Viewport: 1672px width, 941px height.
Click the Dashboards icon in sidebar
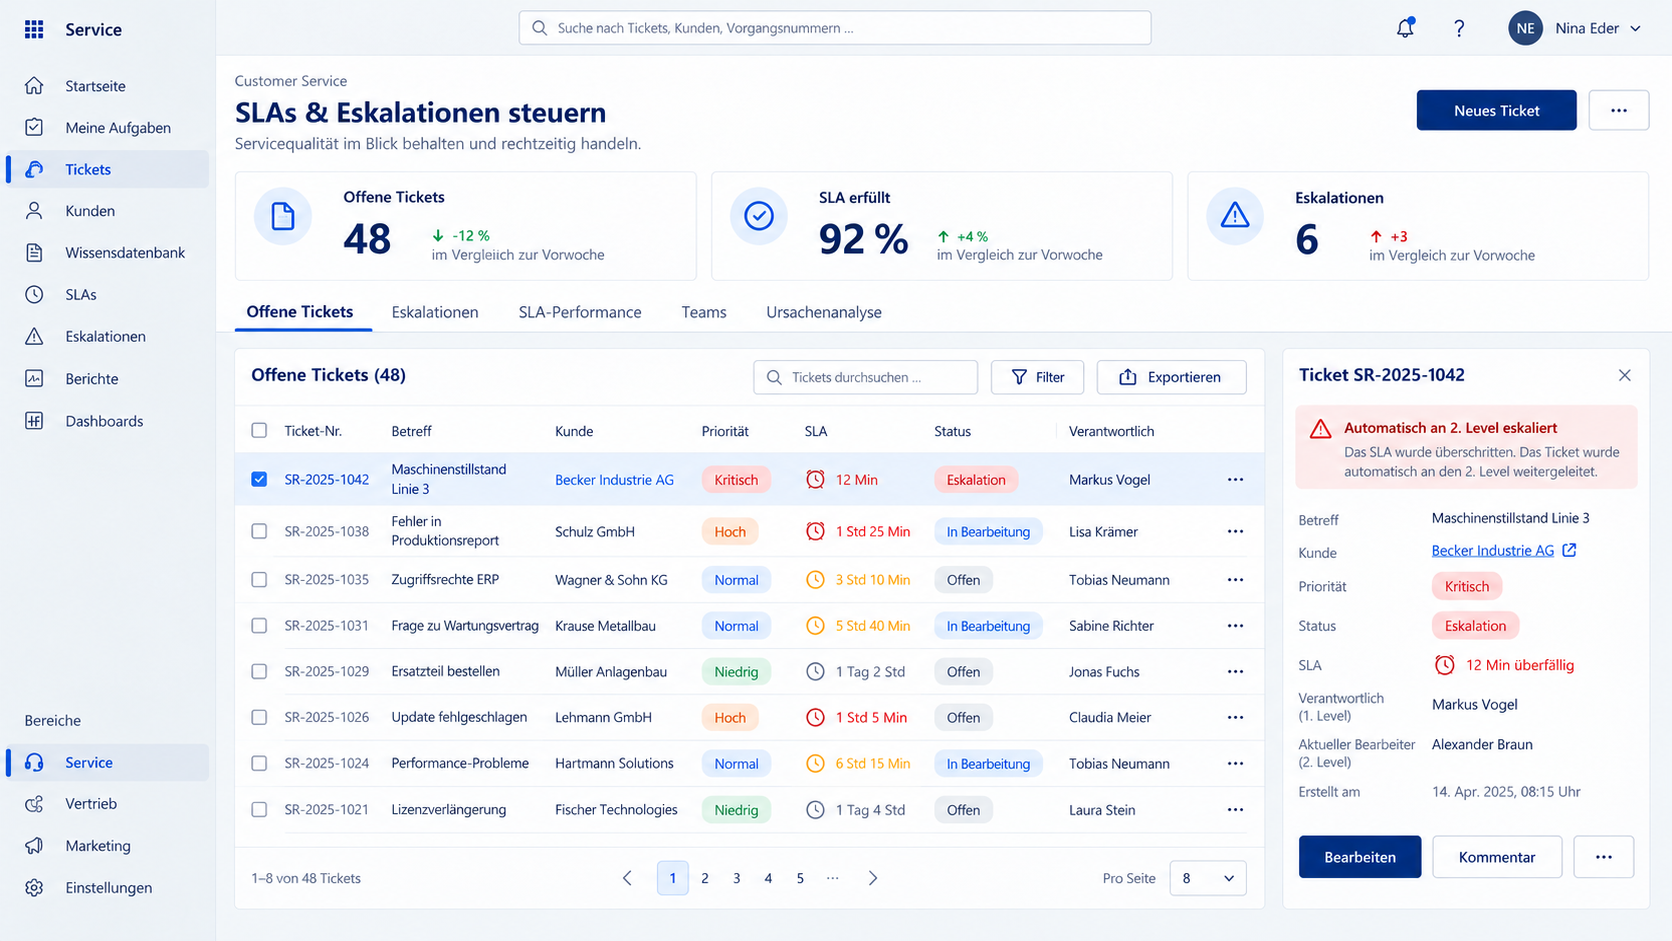point(34,421)
